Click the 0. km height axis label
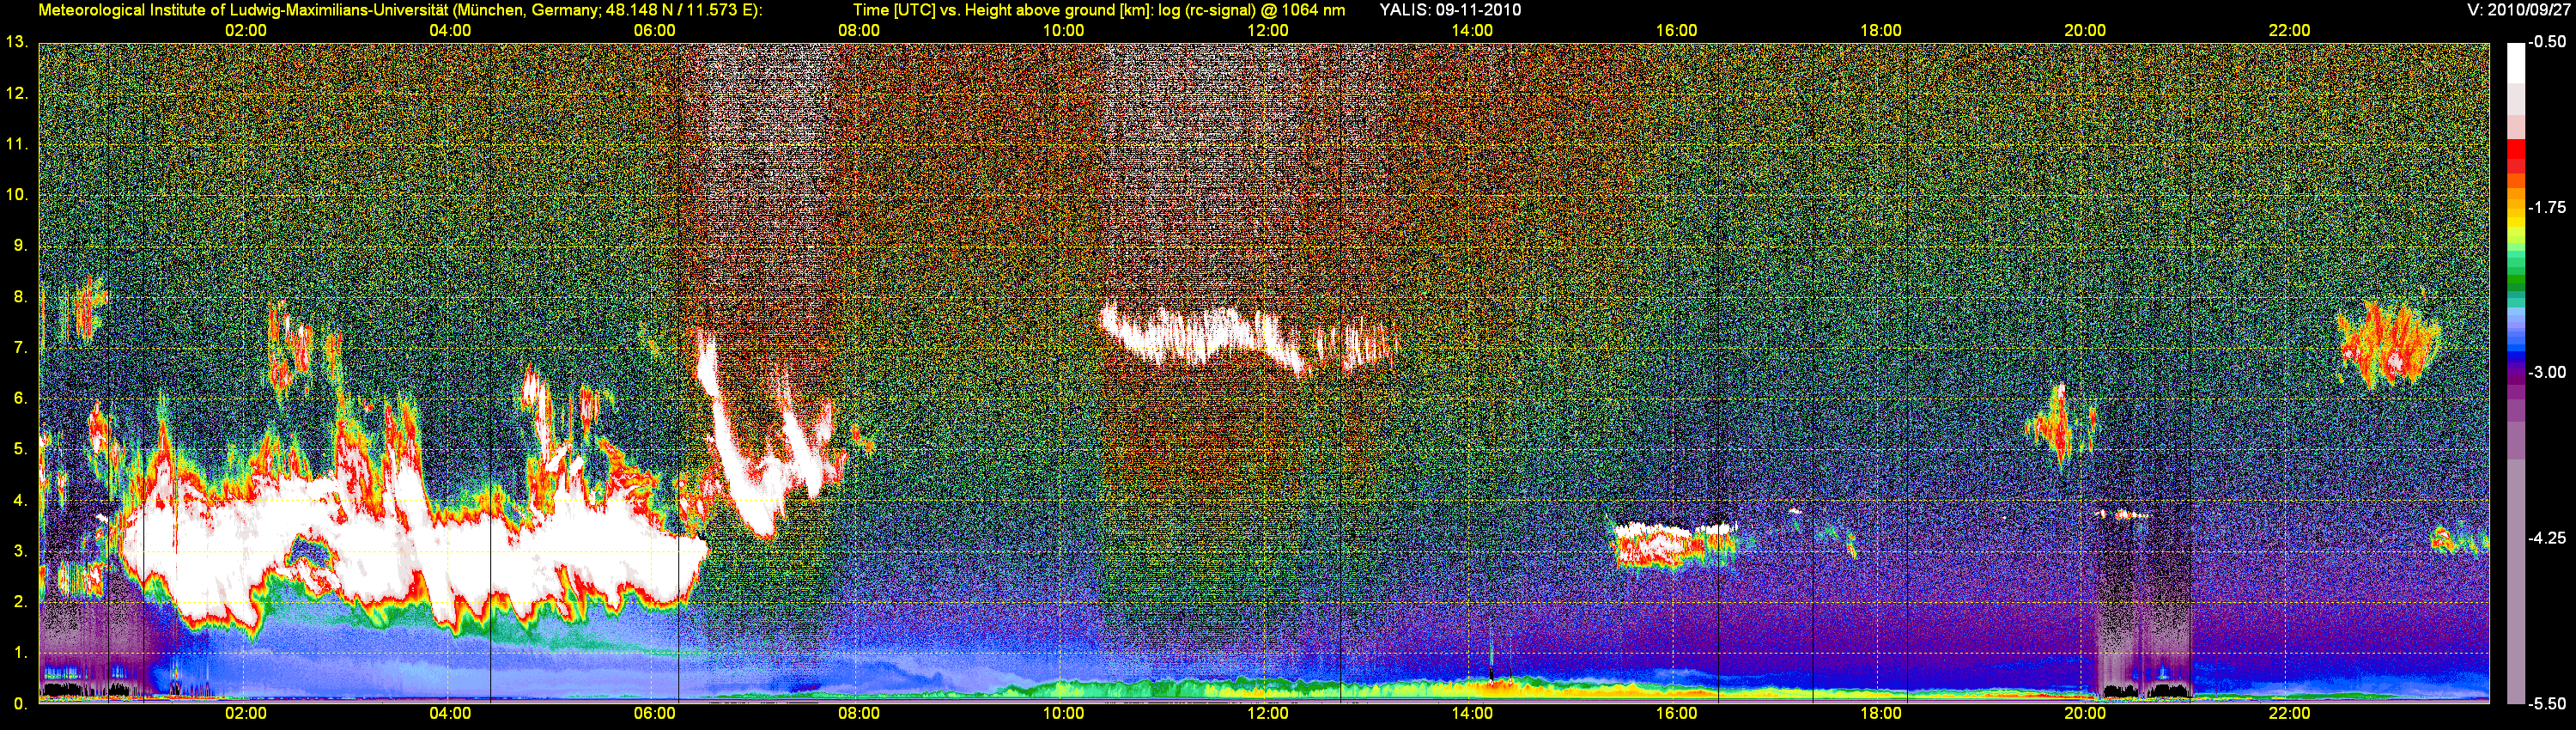The image size is (2576, 730). click(20, 704)
